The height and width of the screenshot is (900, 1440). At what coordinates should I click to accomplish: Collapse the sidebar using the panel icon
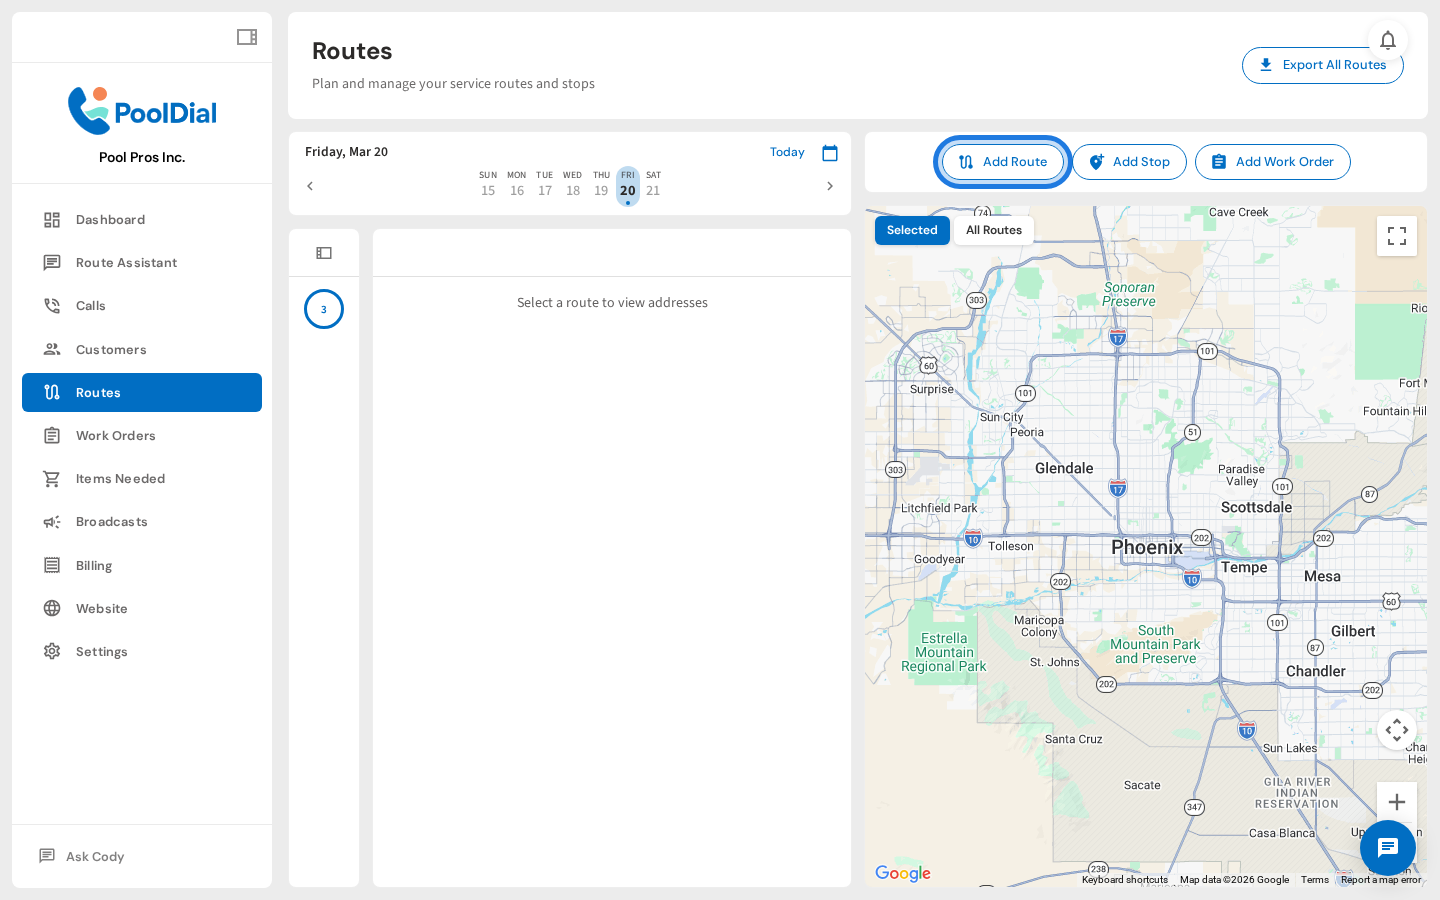click(x=246, y=36)
